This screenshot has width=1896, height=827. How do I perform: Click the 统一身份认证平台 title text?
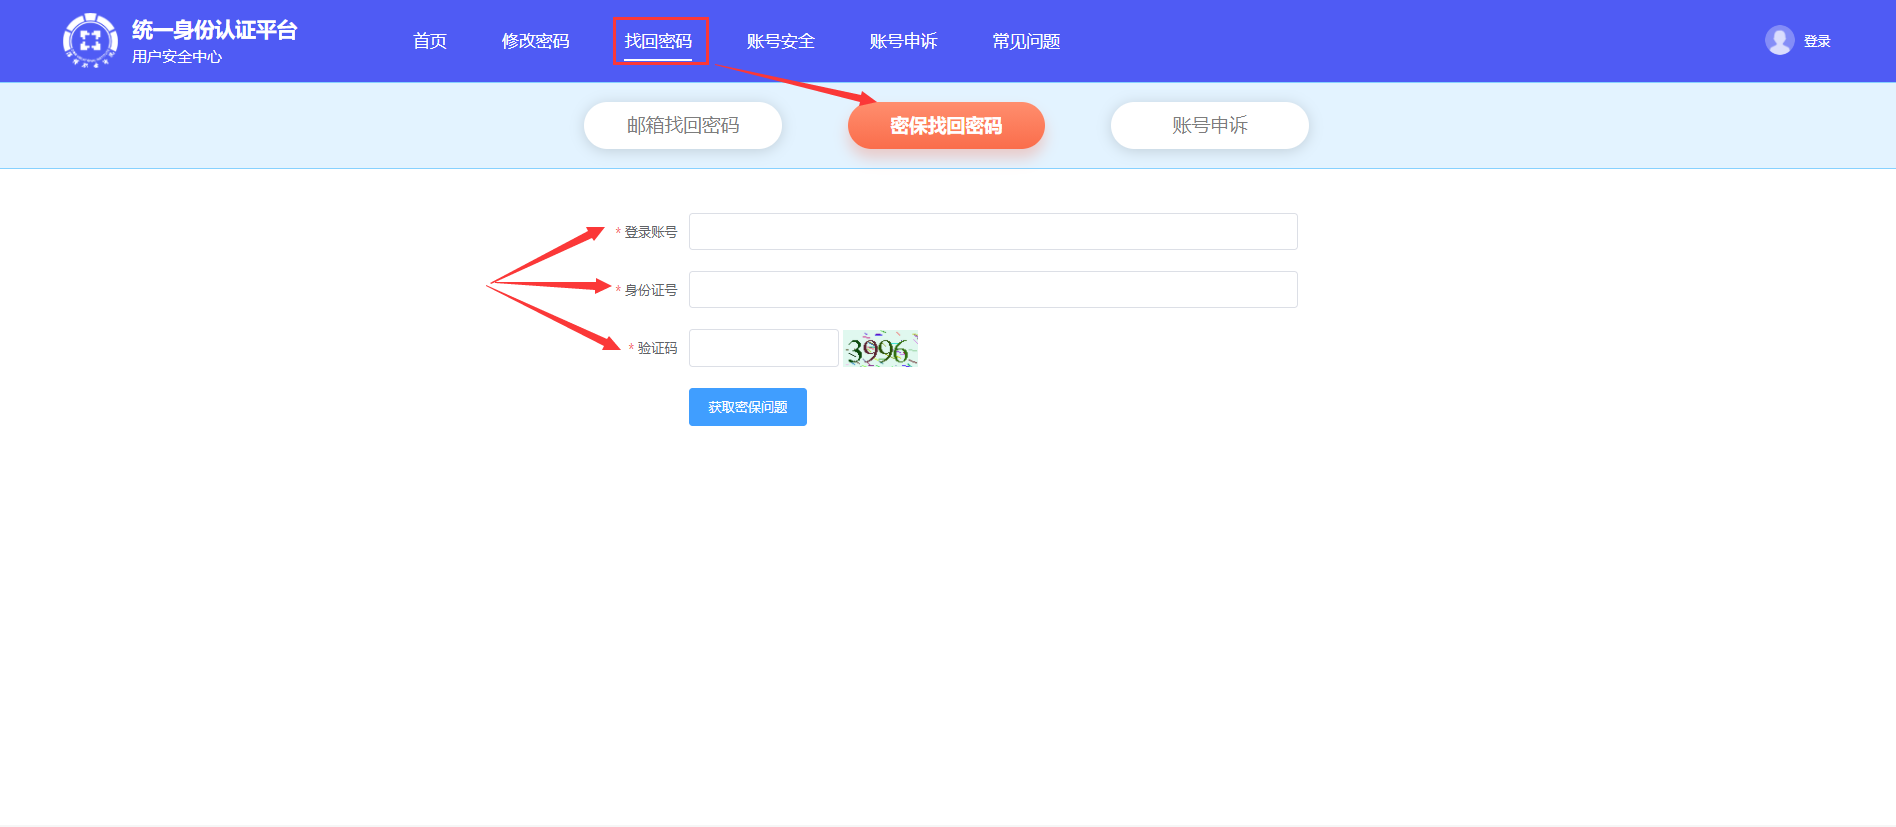tap(214, 30)
